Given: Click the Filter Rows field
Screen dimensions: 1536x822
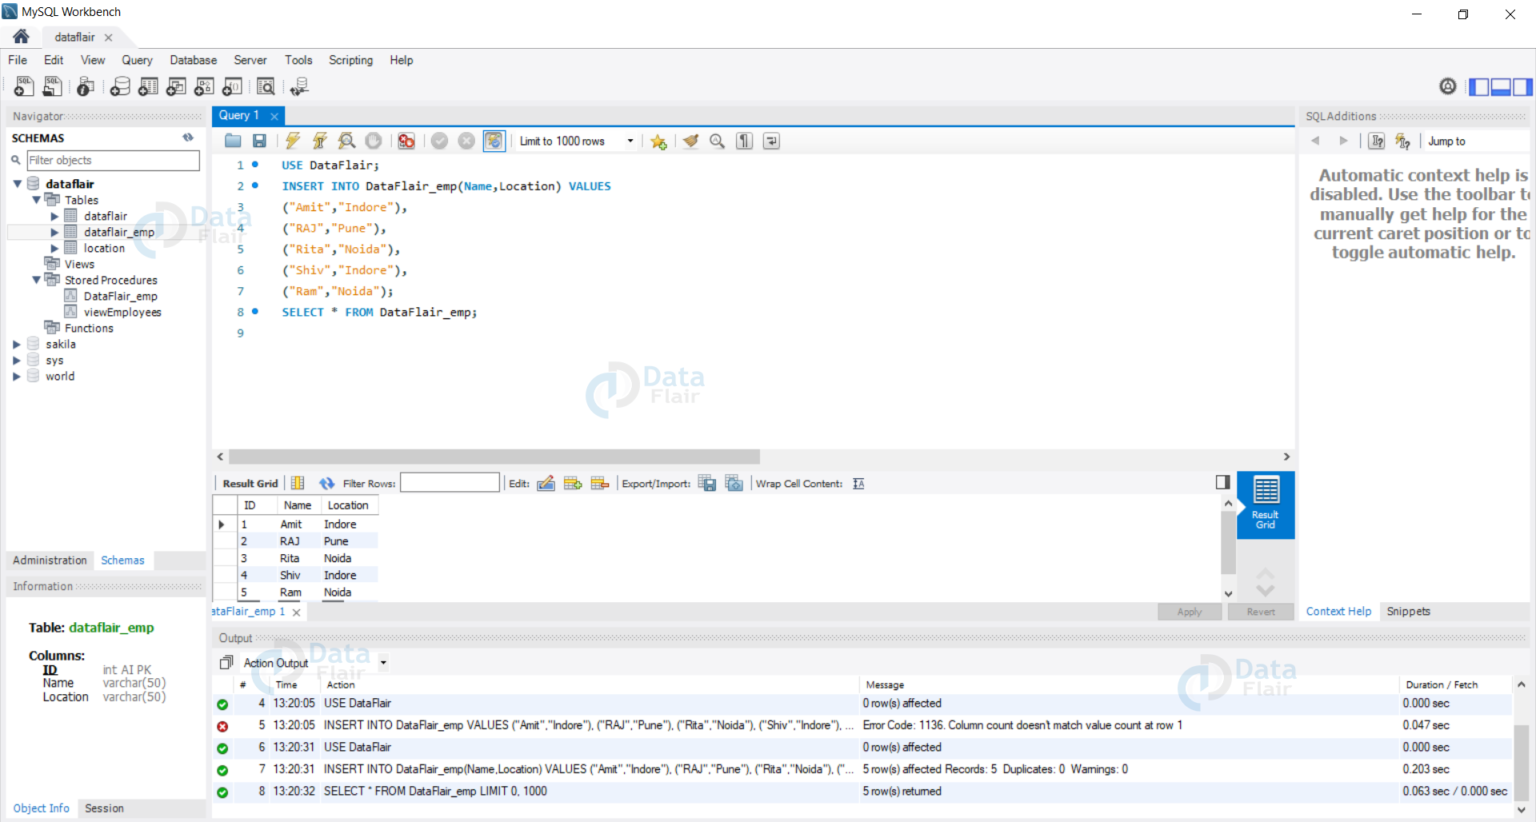Looking at the screenshot, I should click(x=450, y=483).
